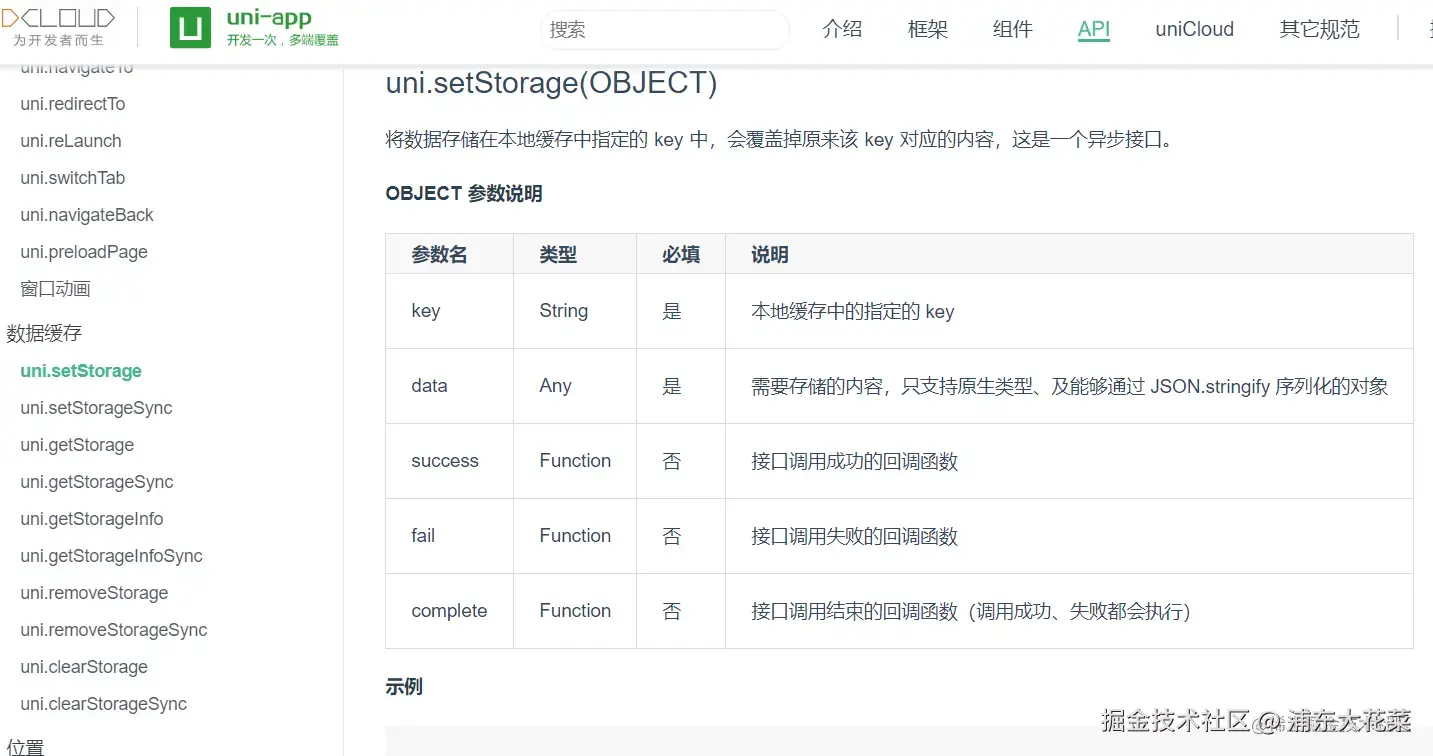Screen dimensions: 1433x756
Task: Open the 框架 navigation menu
Action: (927, 29)
